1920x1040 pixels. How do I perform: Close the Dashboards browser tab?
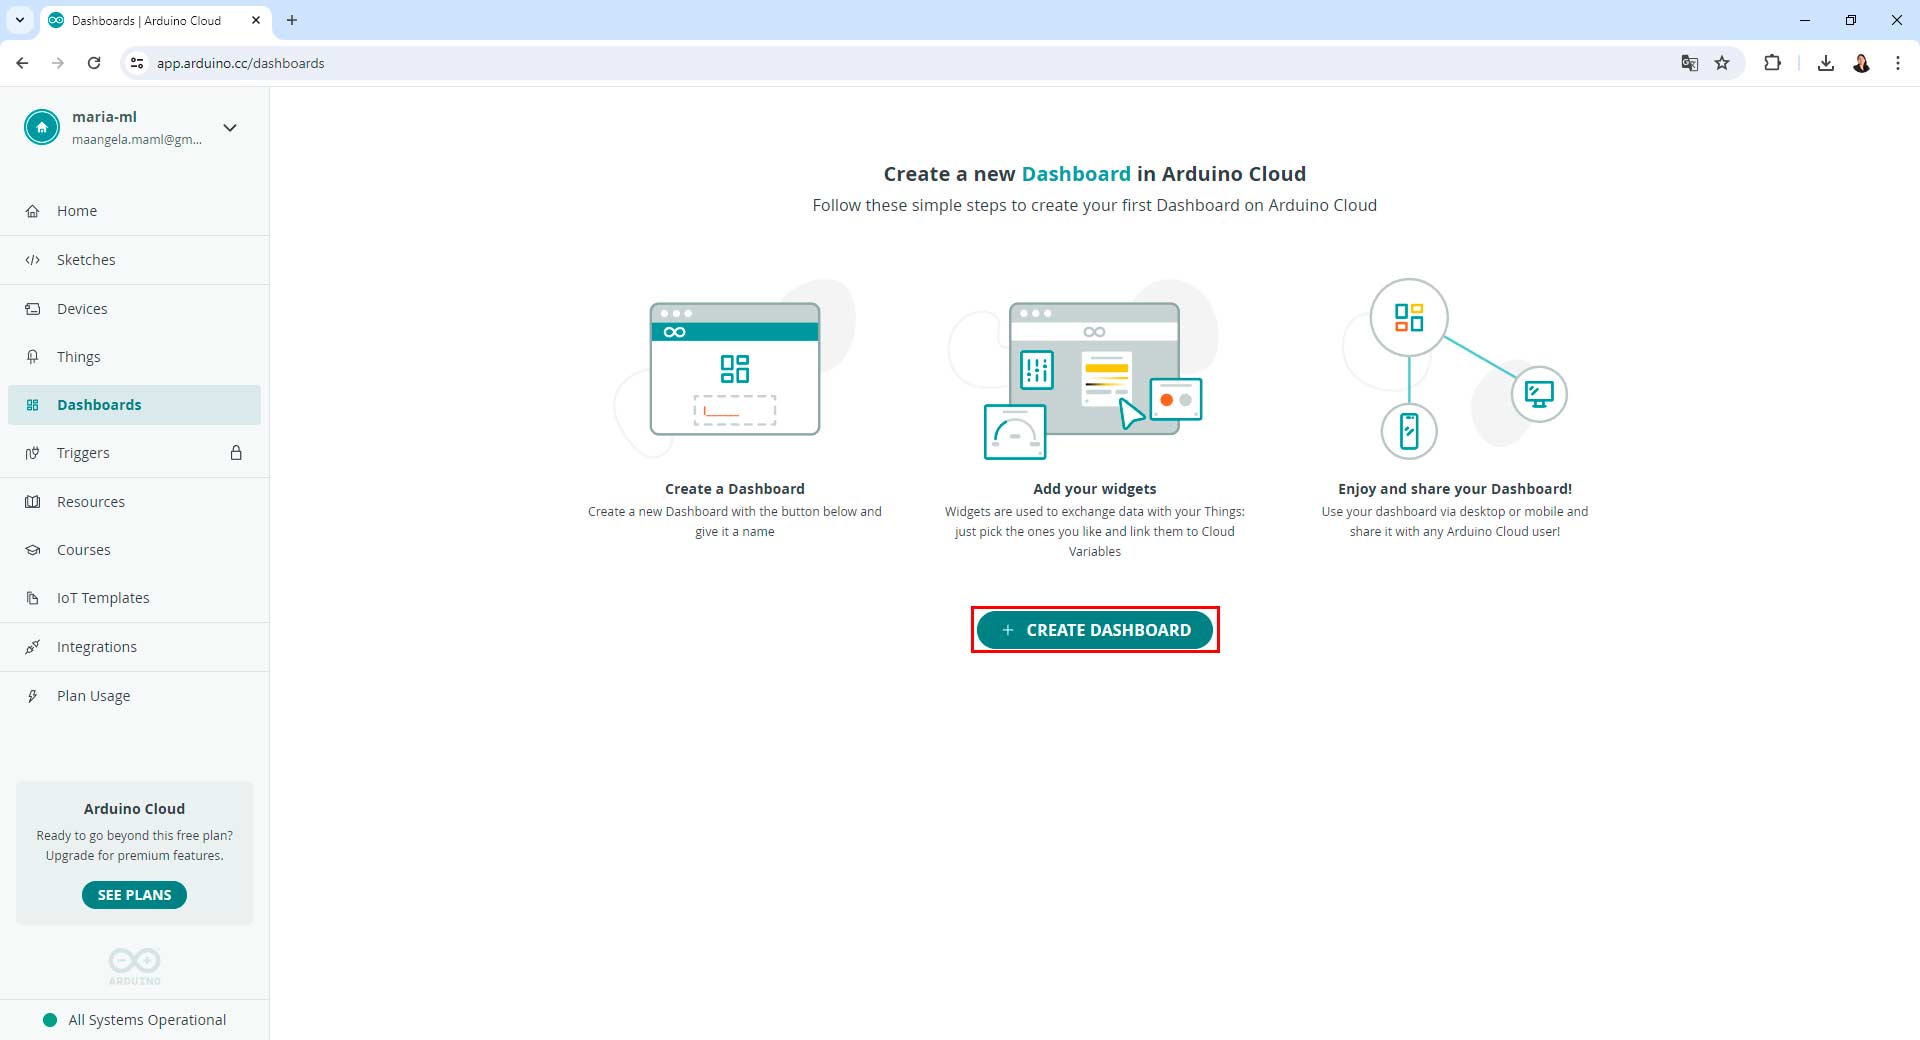click(x=256, y=20)
